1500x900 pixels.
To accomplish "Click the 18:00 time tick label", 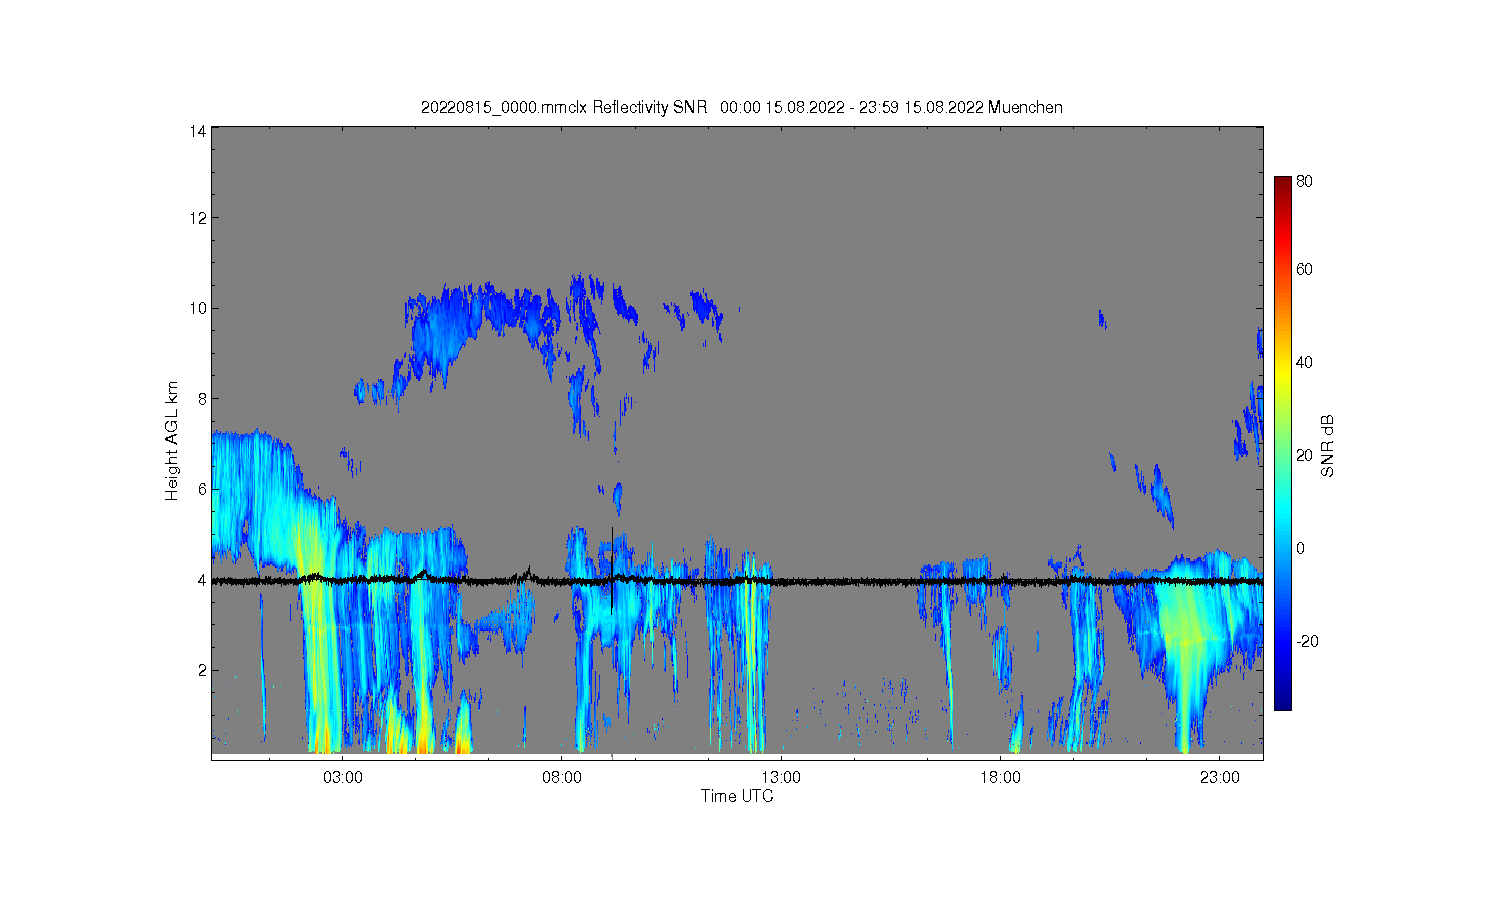I will point(1000,777).
